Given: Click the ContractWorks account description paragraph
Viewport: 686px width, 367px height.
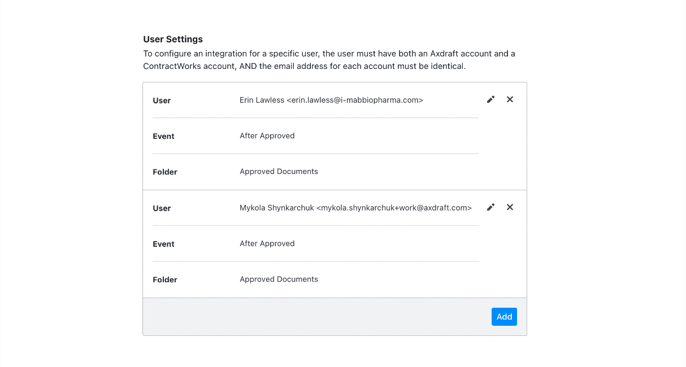Looking at the screenshot, I should [329, 60].
